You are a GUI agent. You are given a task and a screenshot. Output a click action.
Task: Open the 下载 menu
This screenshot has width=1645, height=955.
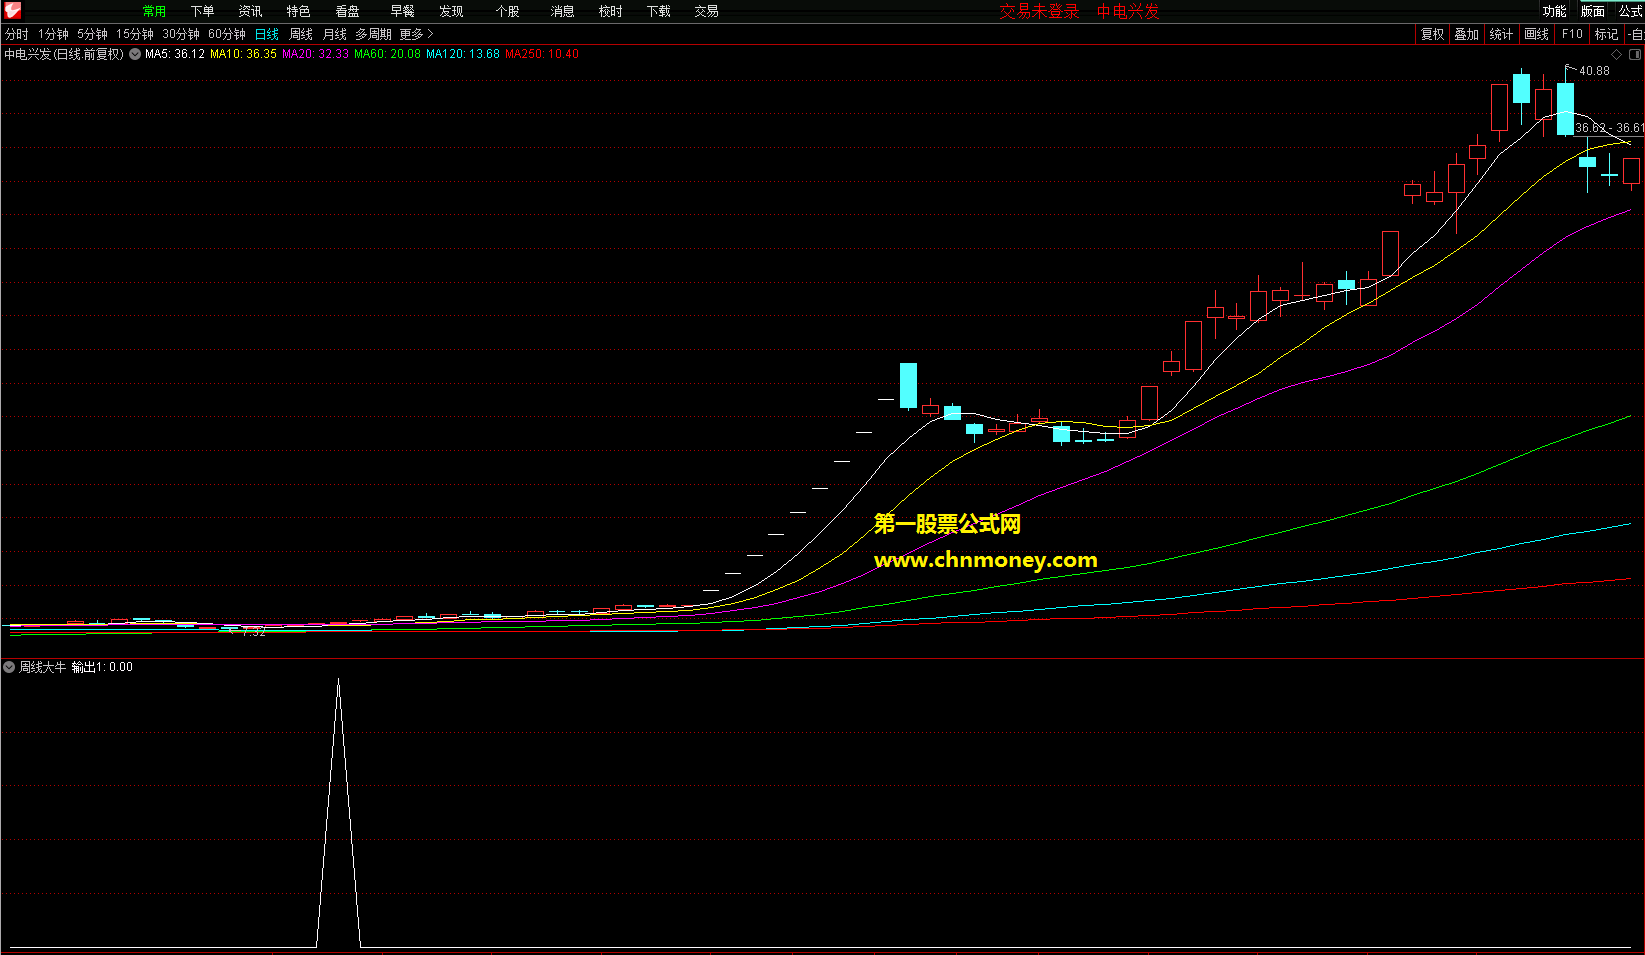[x=658, y=11]
